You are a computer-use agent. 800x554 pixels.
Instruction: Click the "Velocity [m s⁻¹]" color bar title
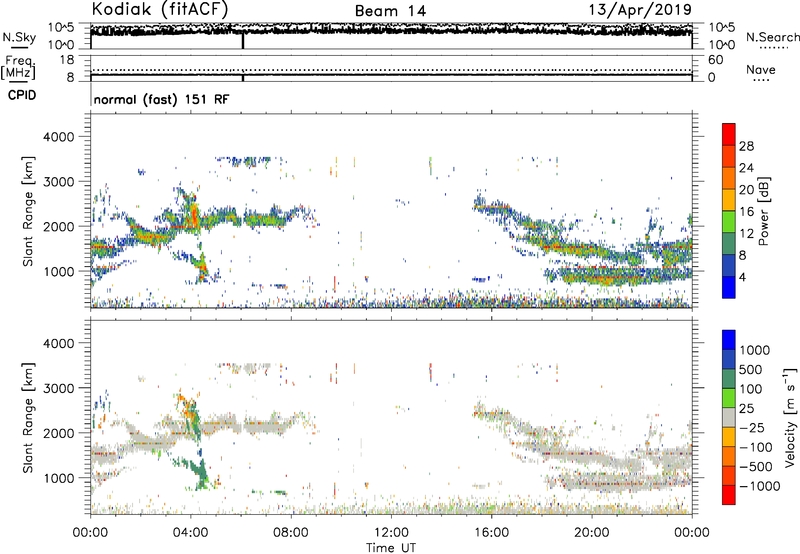point(790,417)
